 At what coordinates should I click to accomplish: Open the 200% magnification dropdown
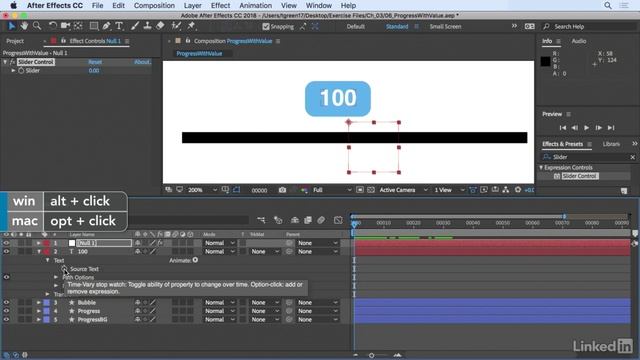click(x=202, y=190)
